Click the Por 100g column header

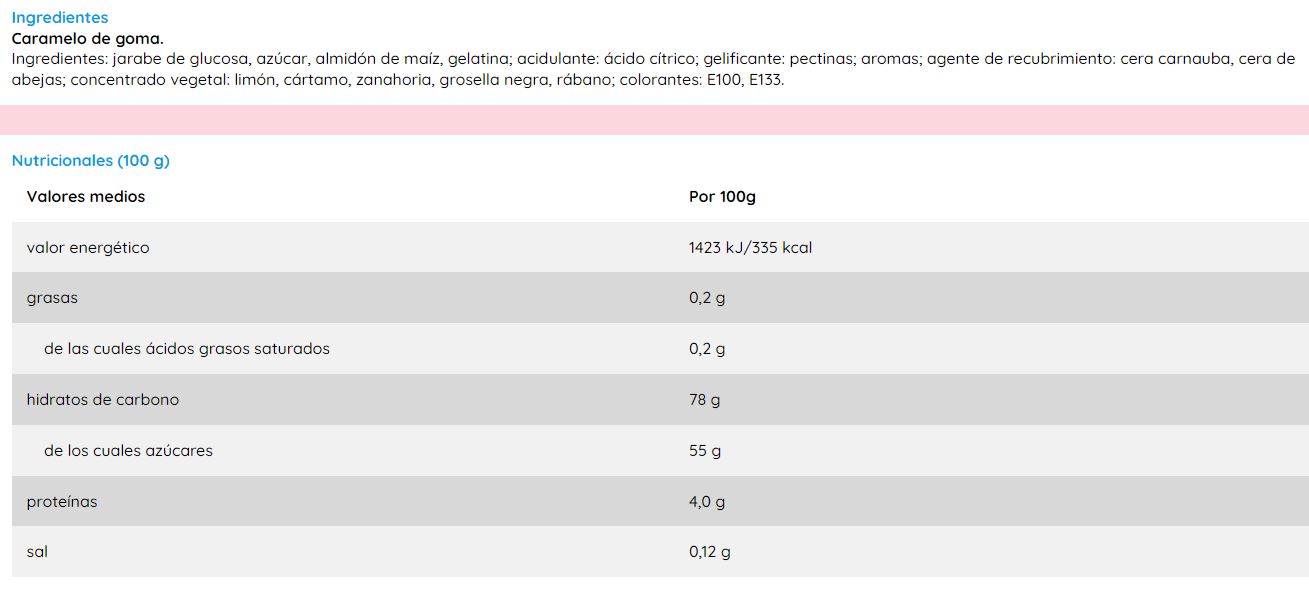[722, 197]
